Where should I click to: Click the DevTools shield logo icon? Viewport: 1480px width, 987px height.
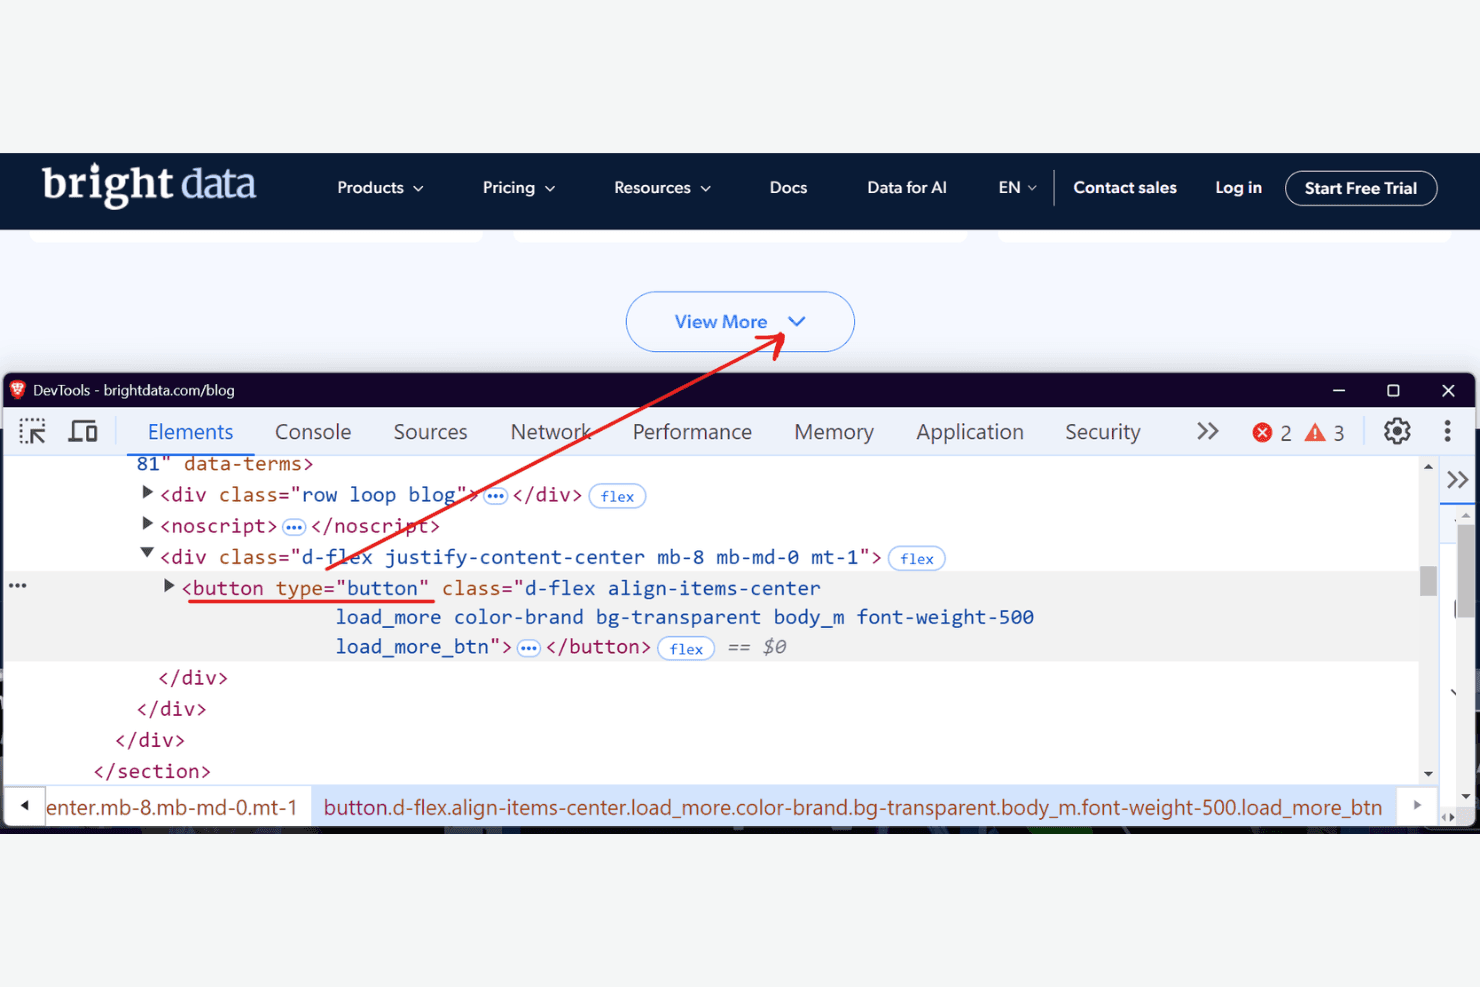tap(17, 389)
